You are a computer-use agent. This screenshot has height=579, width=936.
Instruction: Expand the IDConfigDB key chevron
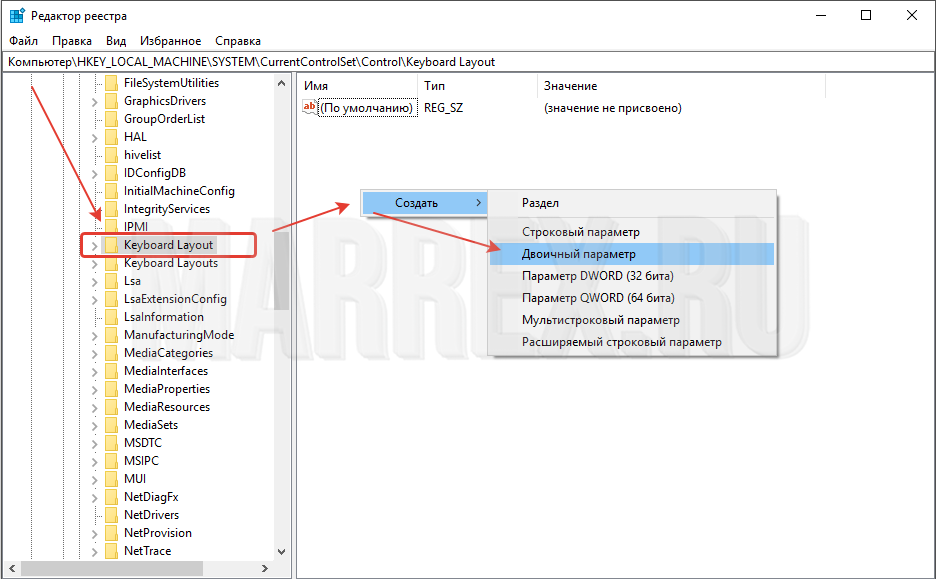94,173
